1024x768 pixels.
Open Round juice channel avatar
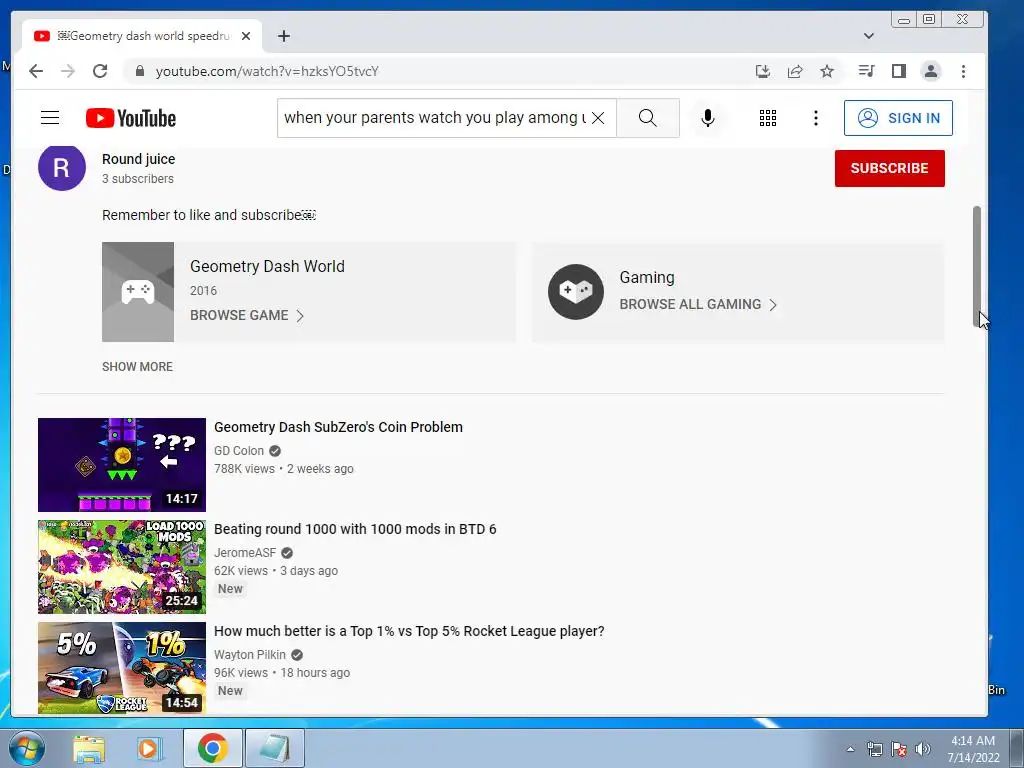(x=61, y=168)
